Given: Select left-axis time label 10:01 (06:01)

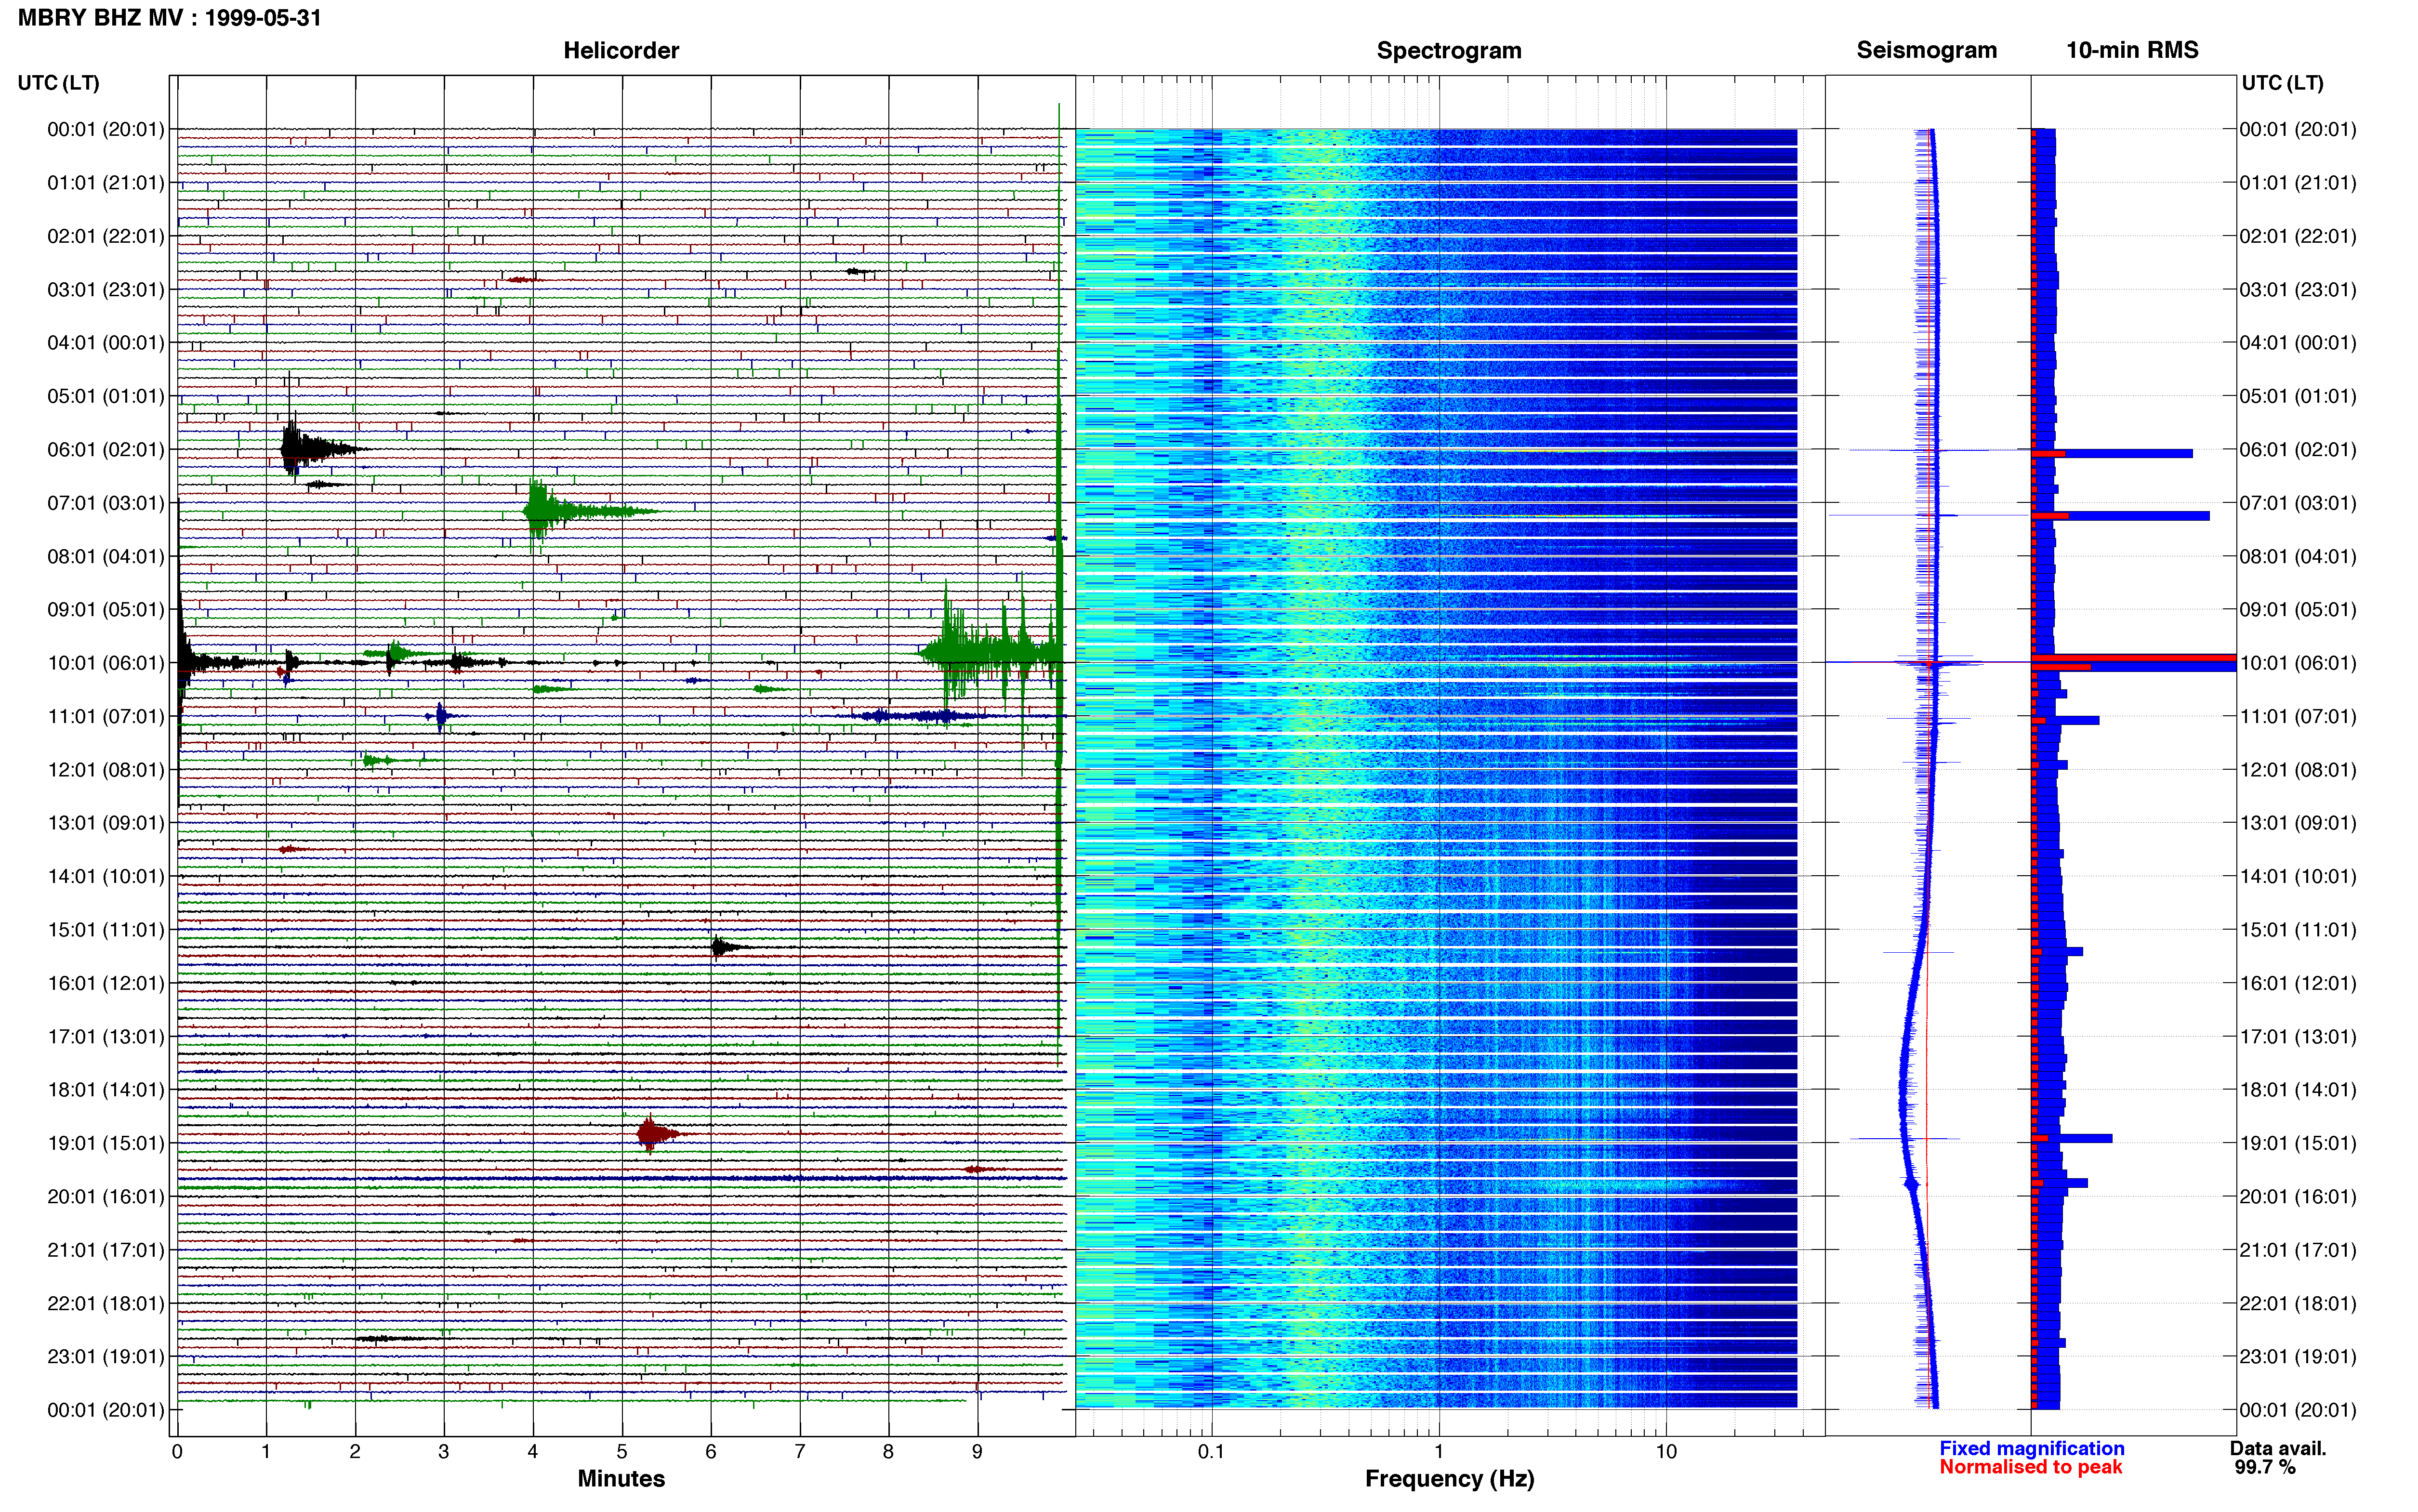Looking at the screenshot, I should tap(106, 663).
